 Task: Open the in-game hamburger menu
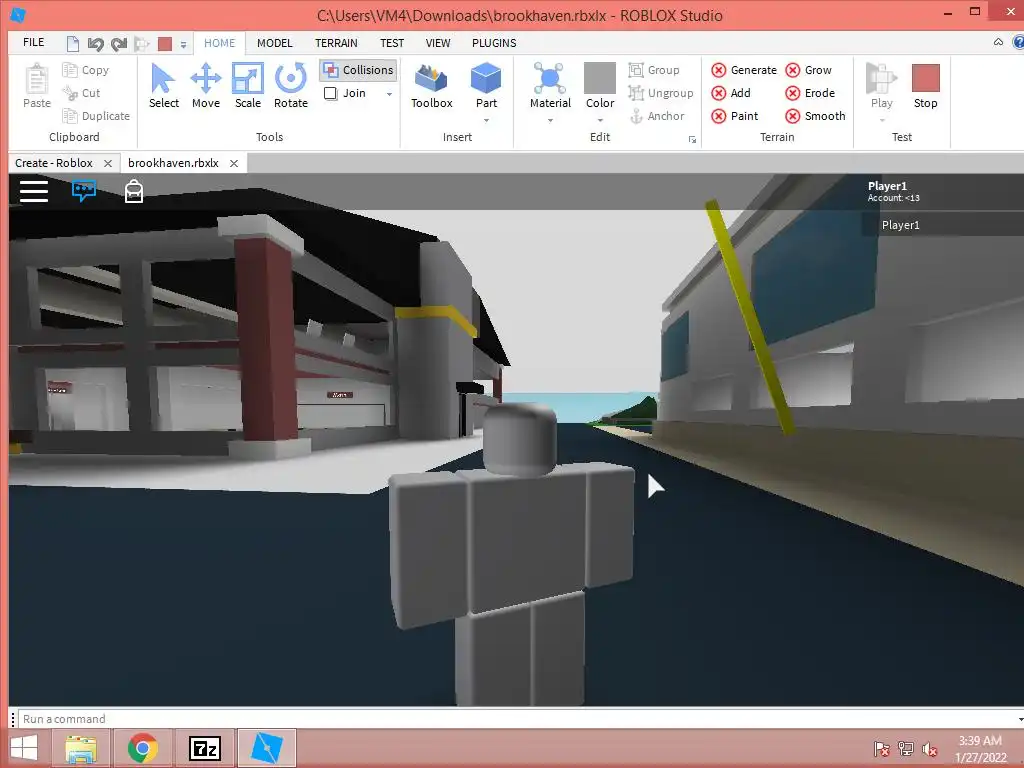click(34, 191)
